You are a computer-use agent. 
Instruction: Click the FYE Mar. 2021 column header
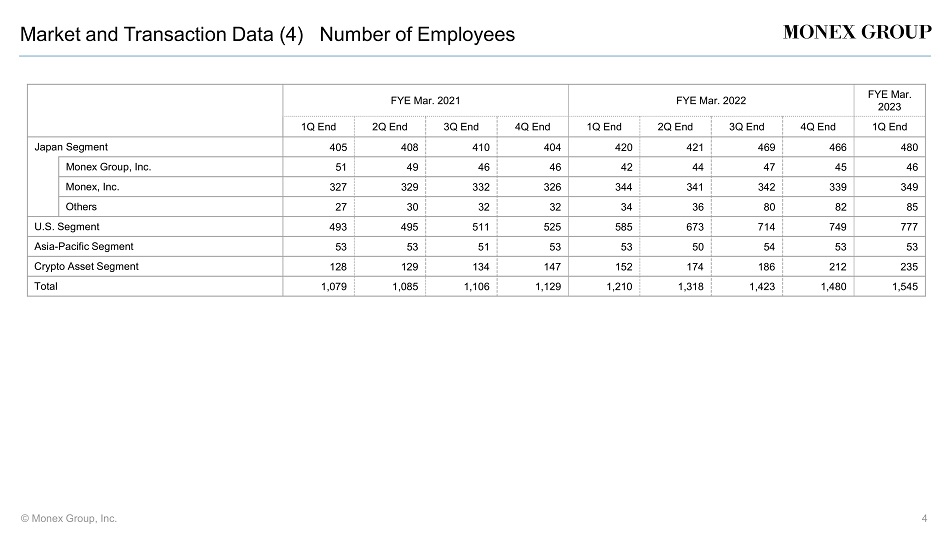[x=425, y=101]
